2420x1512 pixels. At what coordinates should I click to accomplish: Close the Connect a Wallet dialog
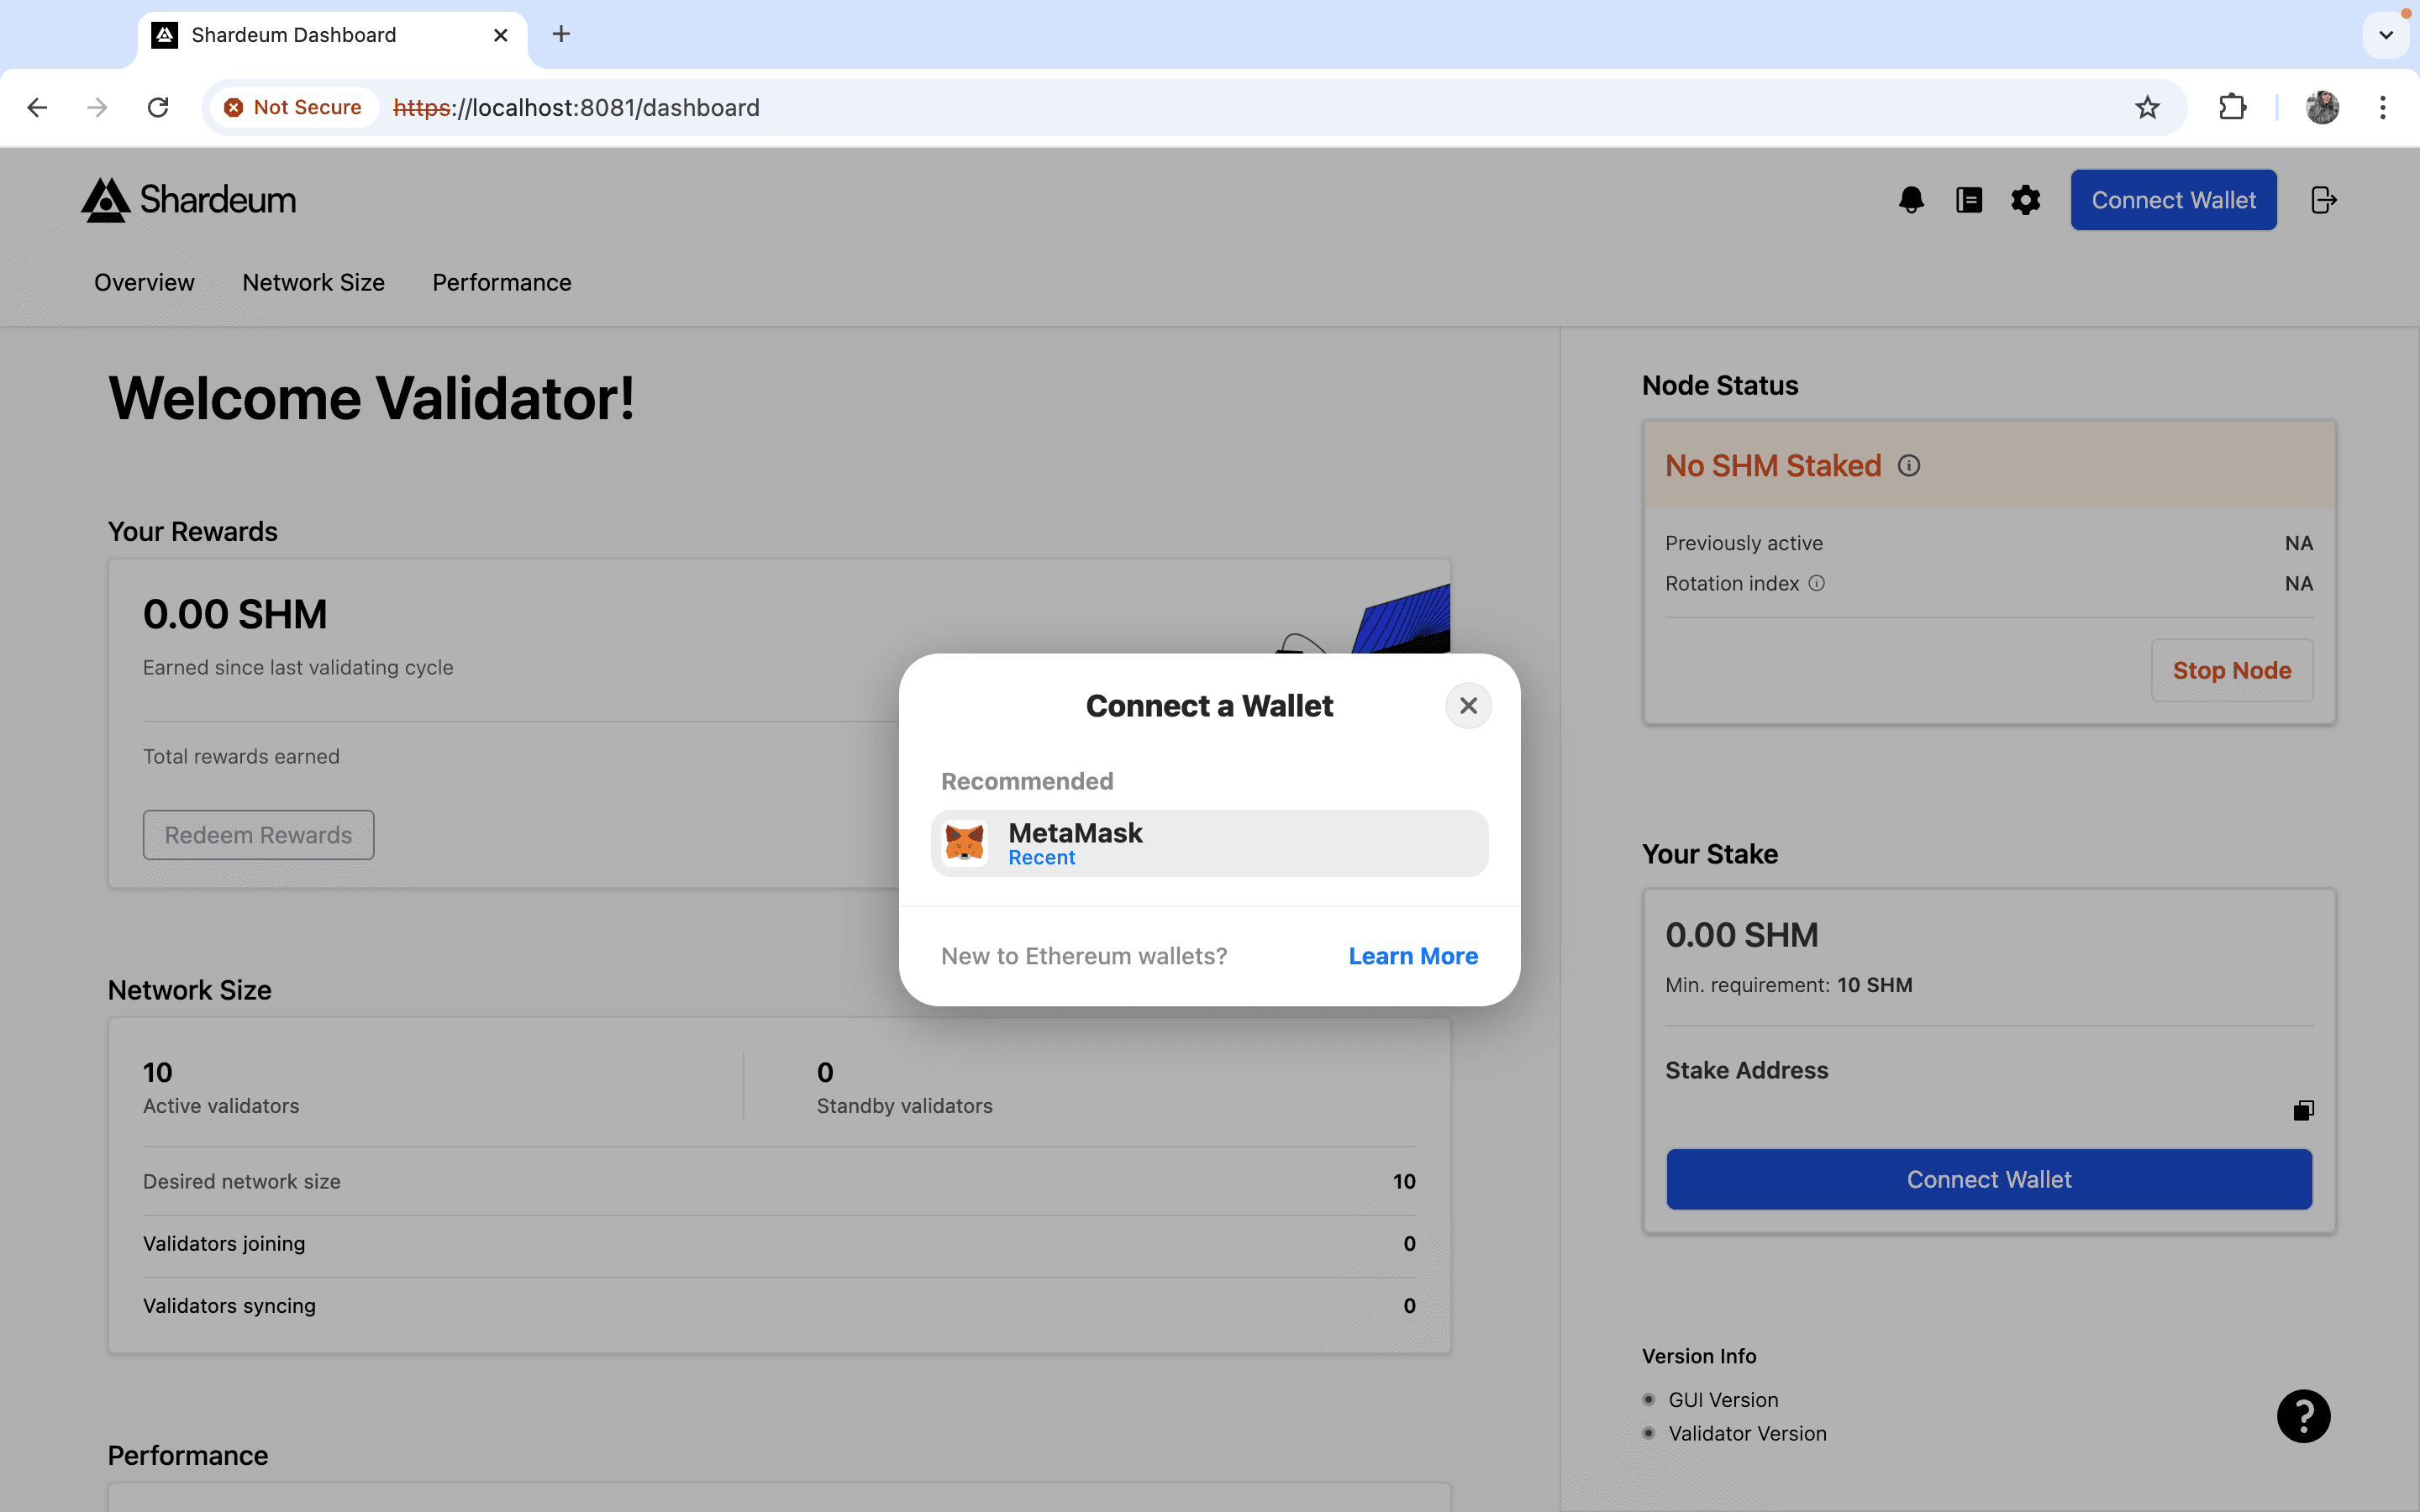[1468, 706]
